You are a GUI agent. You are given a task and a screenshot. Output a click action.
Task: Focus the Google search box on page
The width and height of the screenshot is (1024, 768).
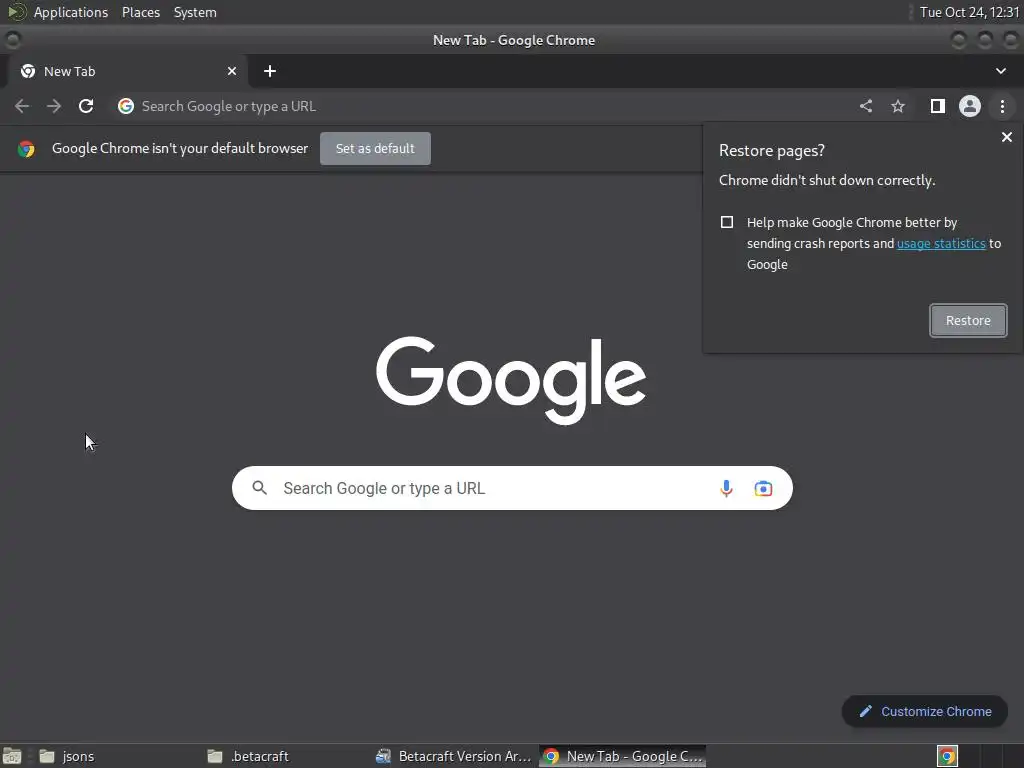tap(512, 488)
